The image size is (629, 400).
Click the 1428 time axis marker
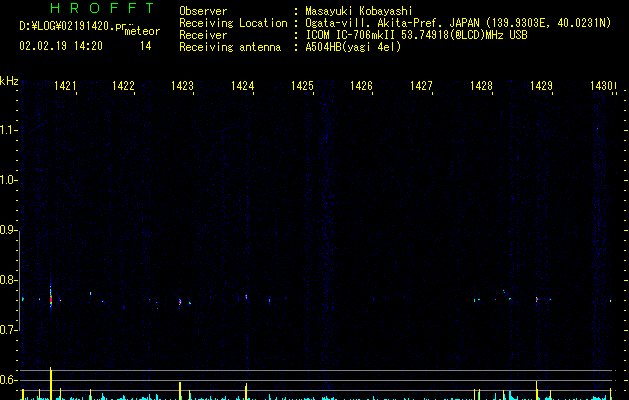481,86
